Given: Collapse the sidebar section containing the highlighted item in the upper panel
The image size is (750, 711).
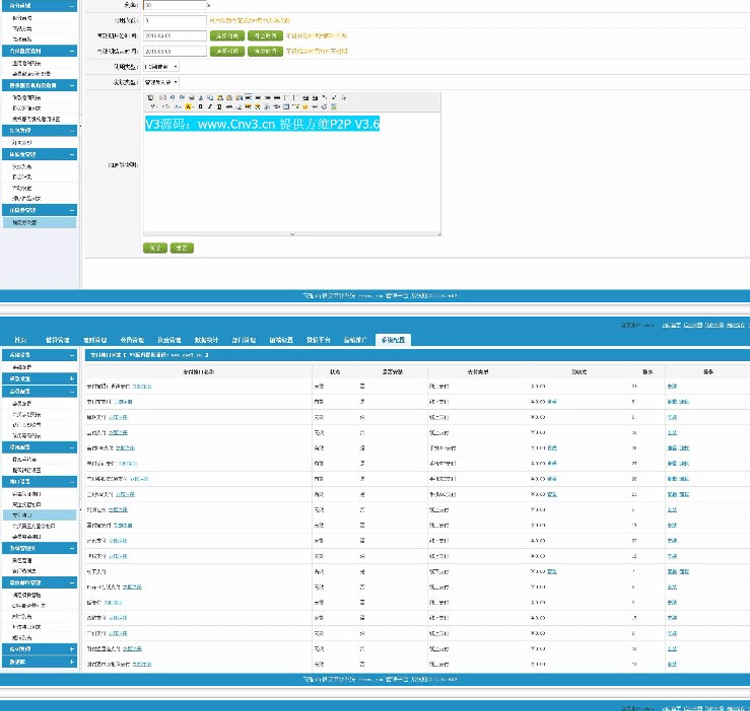Looking at the screenshot, I should click(71, 211).
